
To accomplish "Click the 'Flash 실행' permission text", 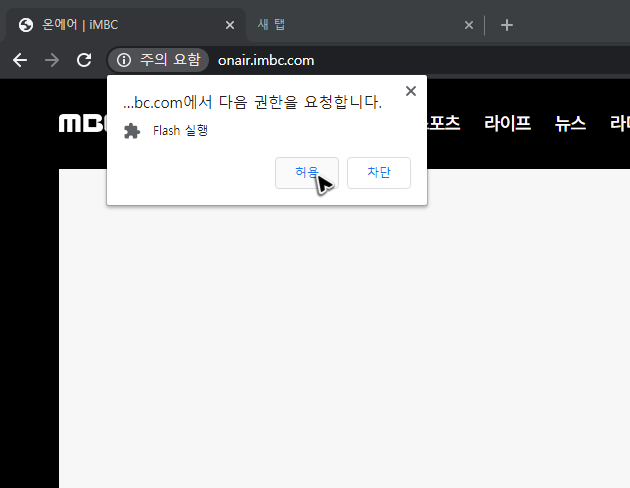I will (180, 131).
